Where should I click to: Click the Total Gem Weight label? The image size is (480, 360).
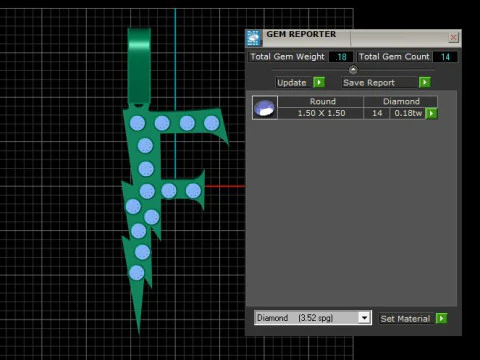pyautogui.click(x=287, y=57)
